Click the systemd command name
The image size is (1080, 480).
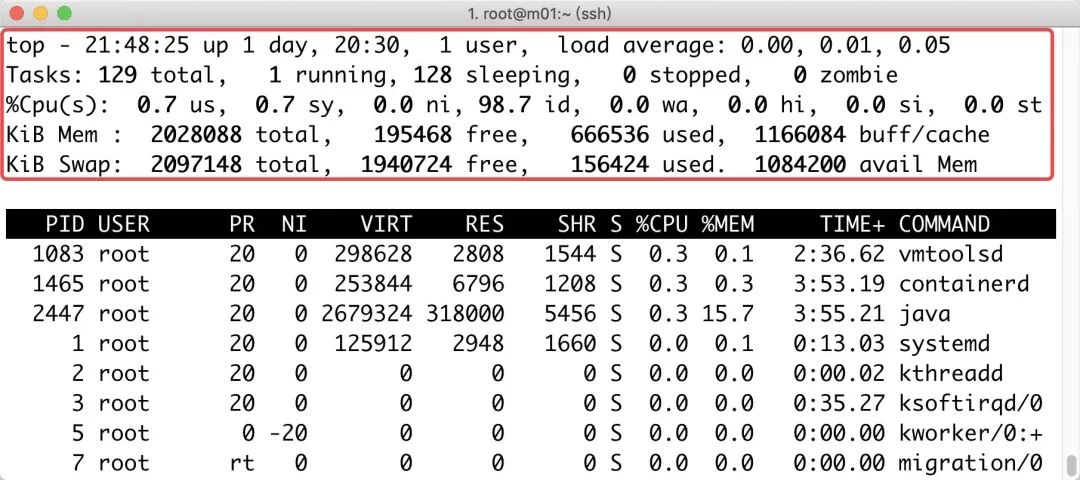(943, 344)
